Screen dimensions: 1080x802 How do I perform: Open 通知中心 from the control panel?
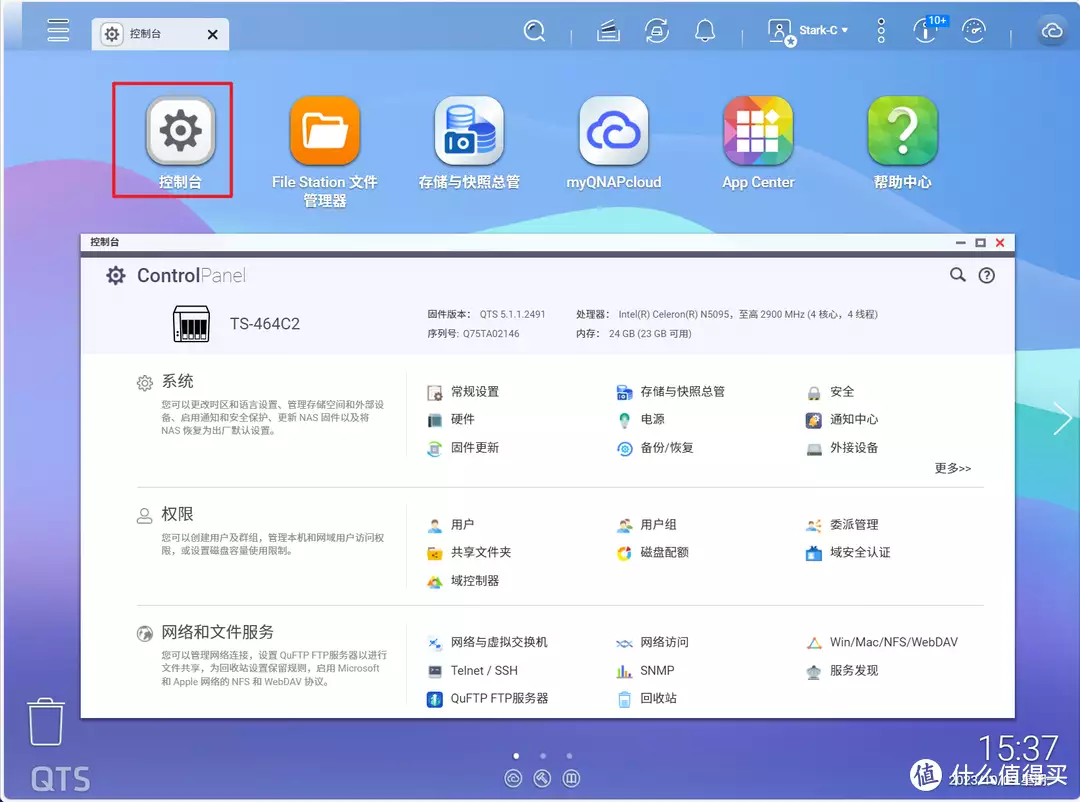[x=842, y=420]
